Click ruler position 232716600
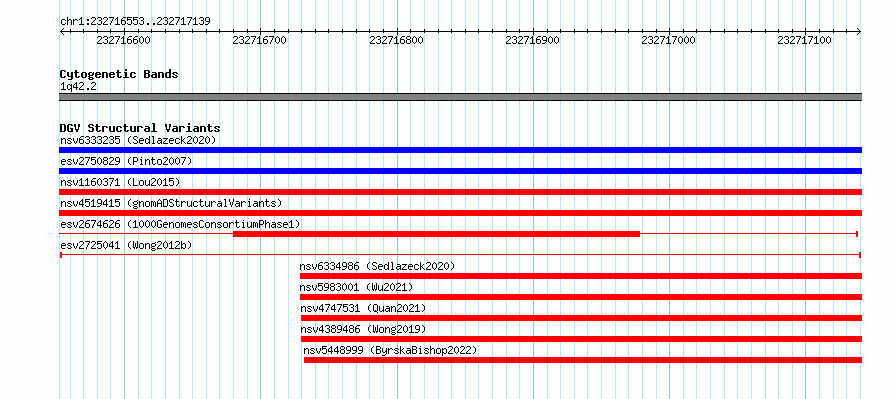The image size is (890, 399). coord(124,40)
